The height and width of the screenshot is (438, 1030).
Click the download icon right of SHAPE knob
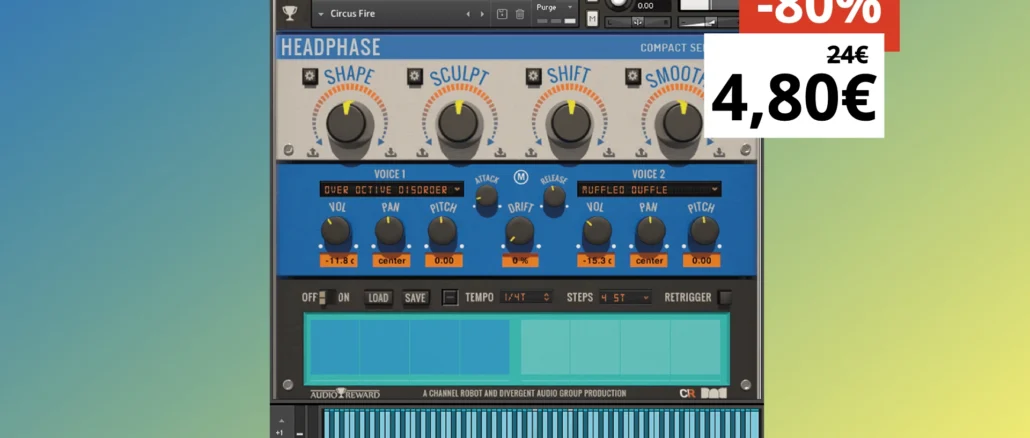click(391, 152)
